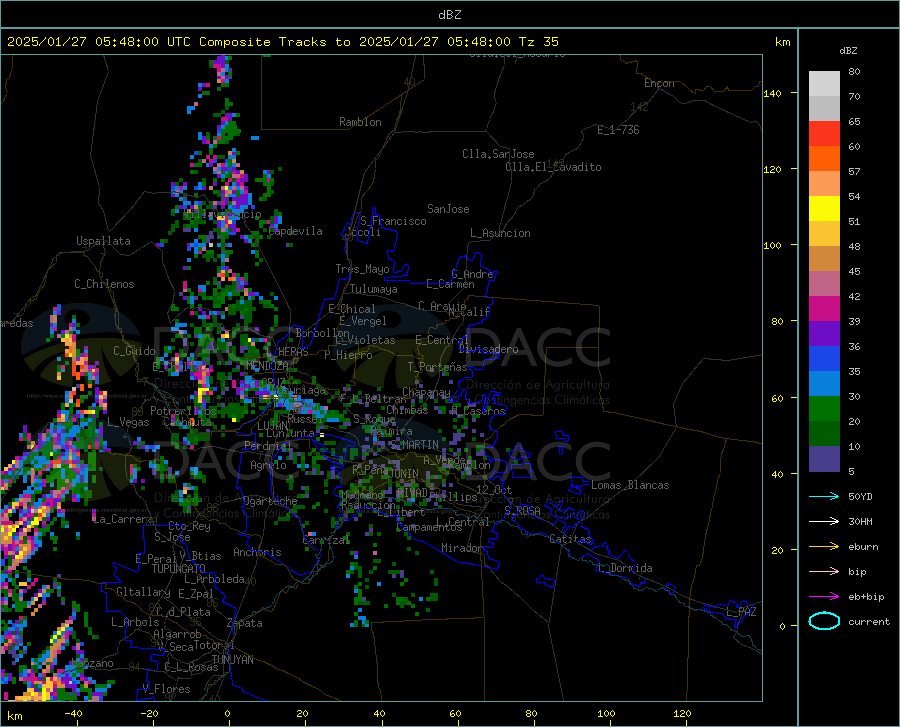Click the Divisadero place label on map
The image size is (900, 727).
[x=488, y=349]
